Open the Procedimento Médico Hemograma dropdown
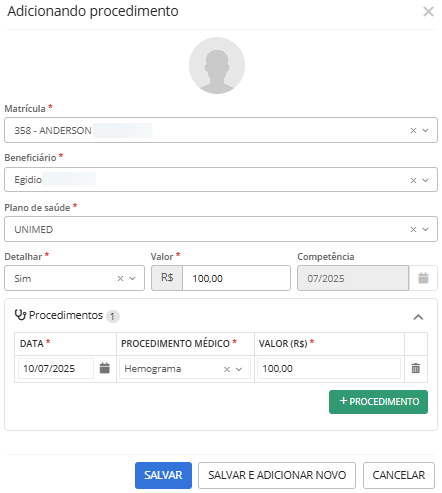This screenshot has height=493, width=442. [x=239, y=369]
